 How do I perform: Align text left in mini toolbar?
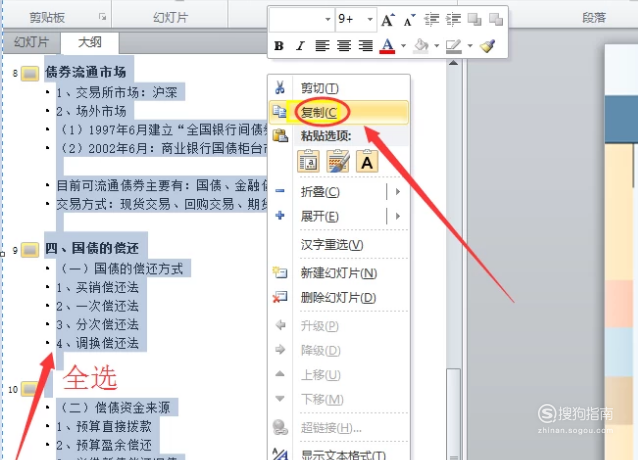pyautogui.click(x=322, y=46)
